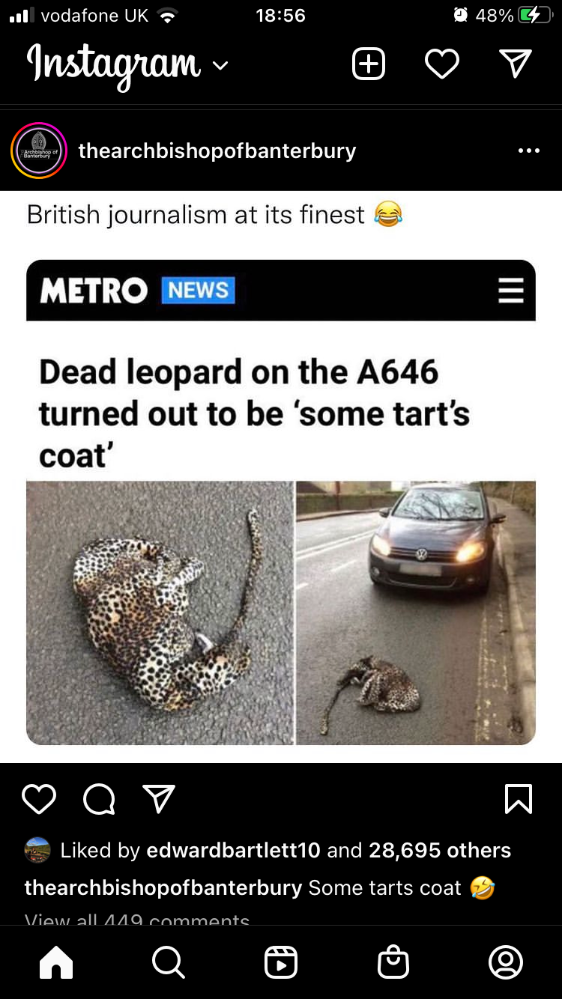Viewport: 562px width, 999px height.
Task: Open the Reels tab
Action: click(281, 962)
